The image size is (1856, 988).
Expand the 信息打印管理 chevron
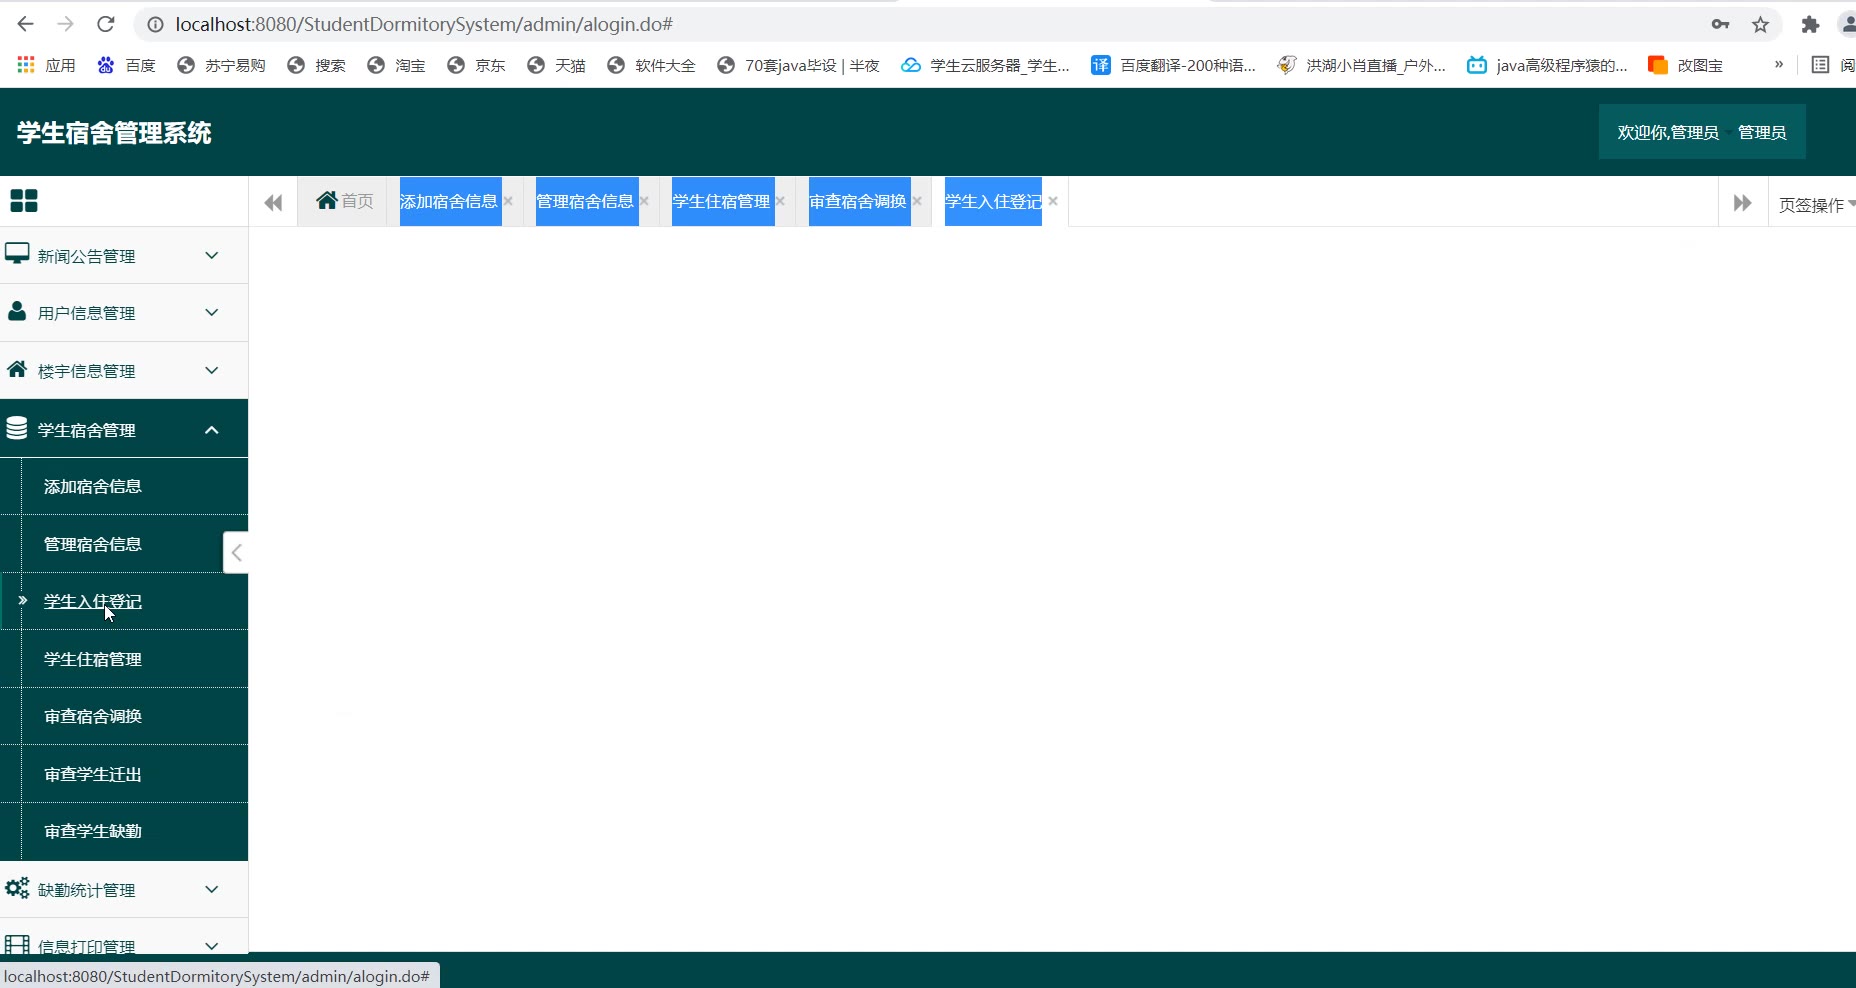pos(212,946)
